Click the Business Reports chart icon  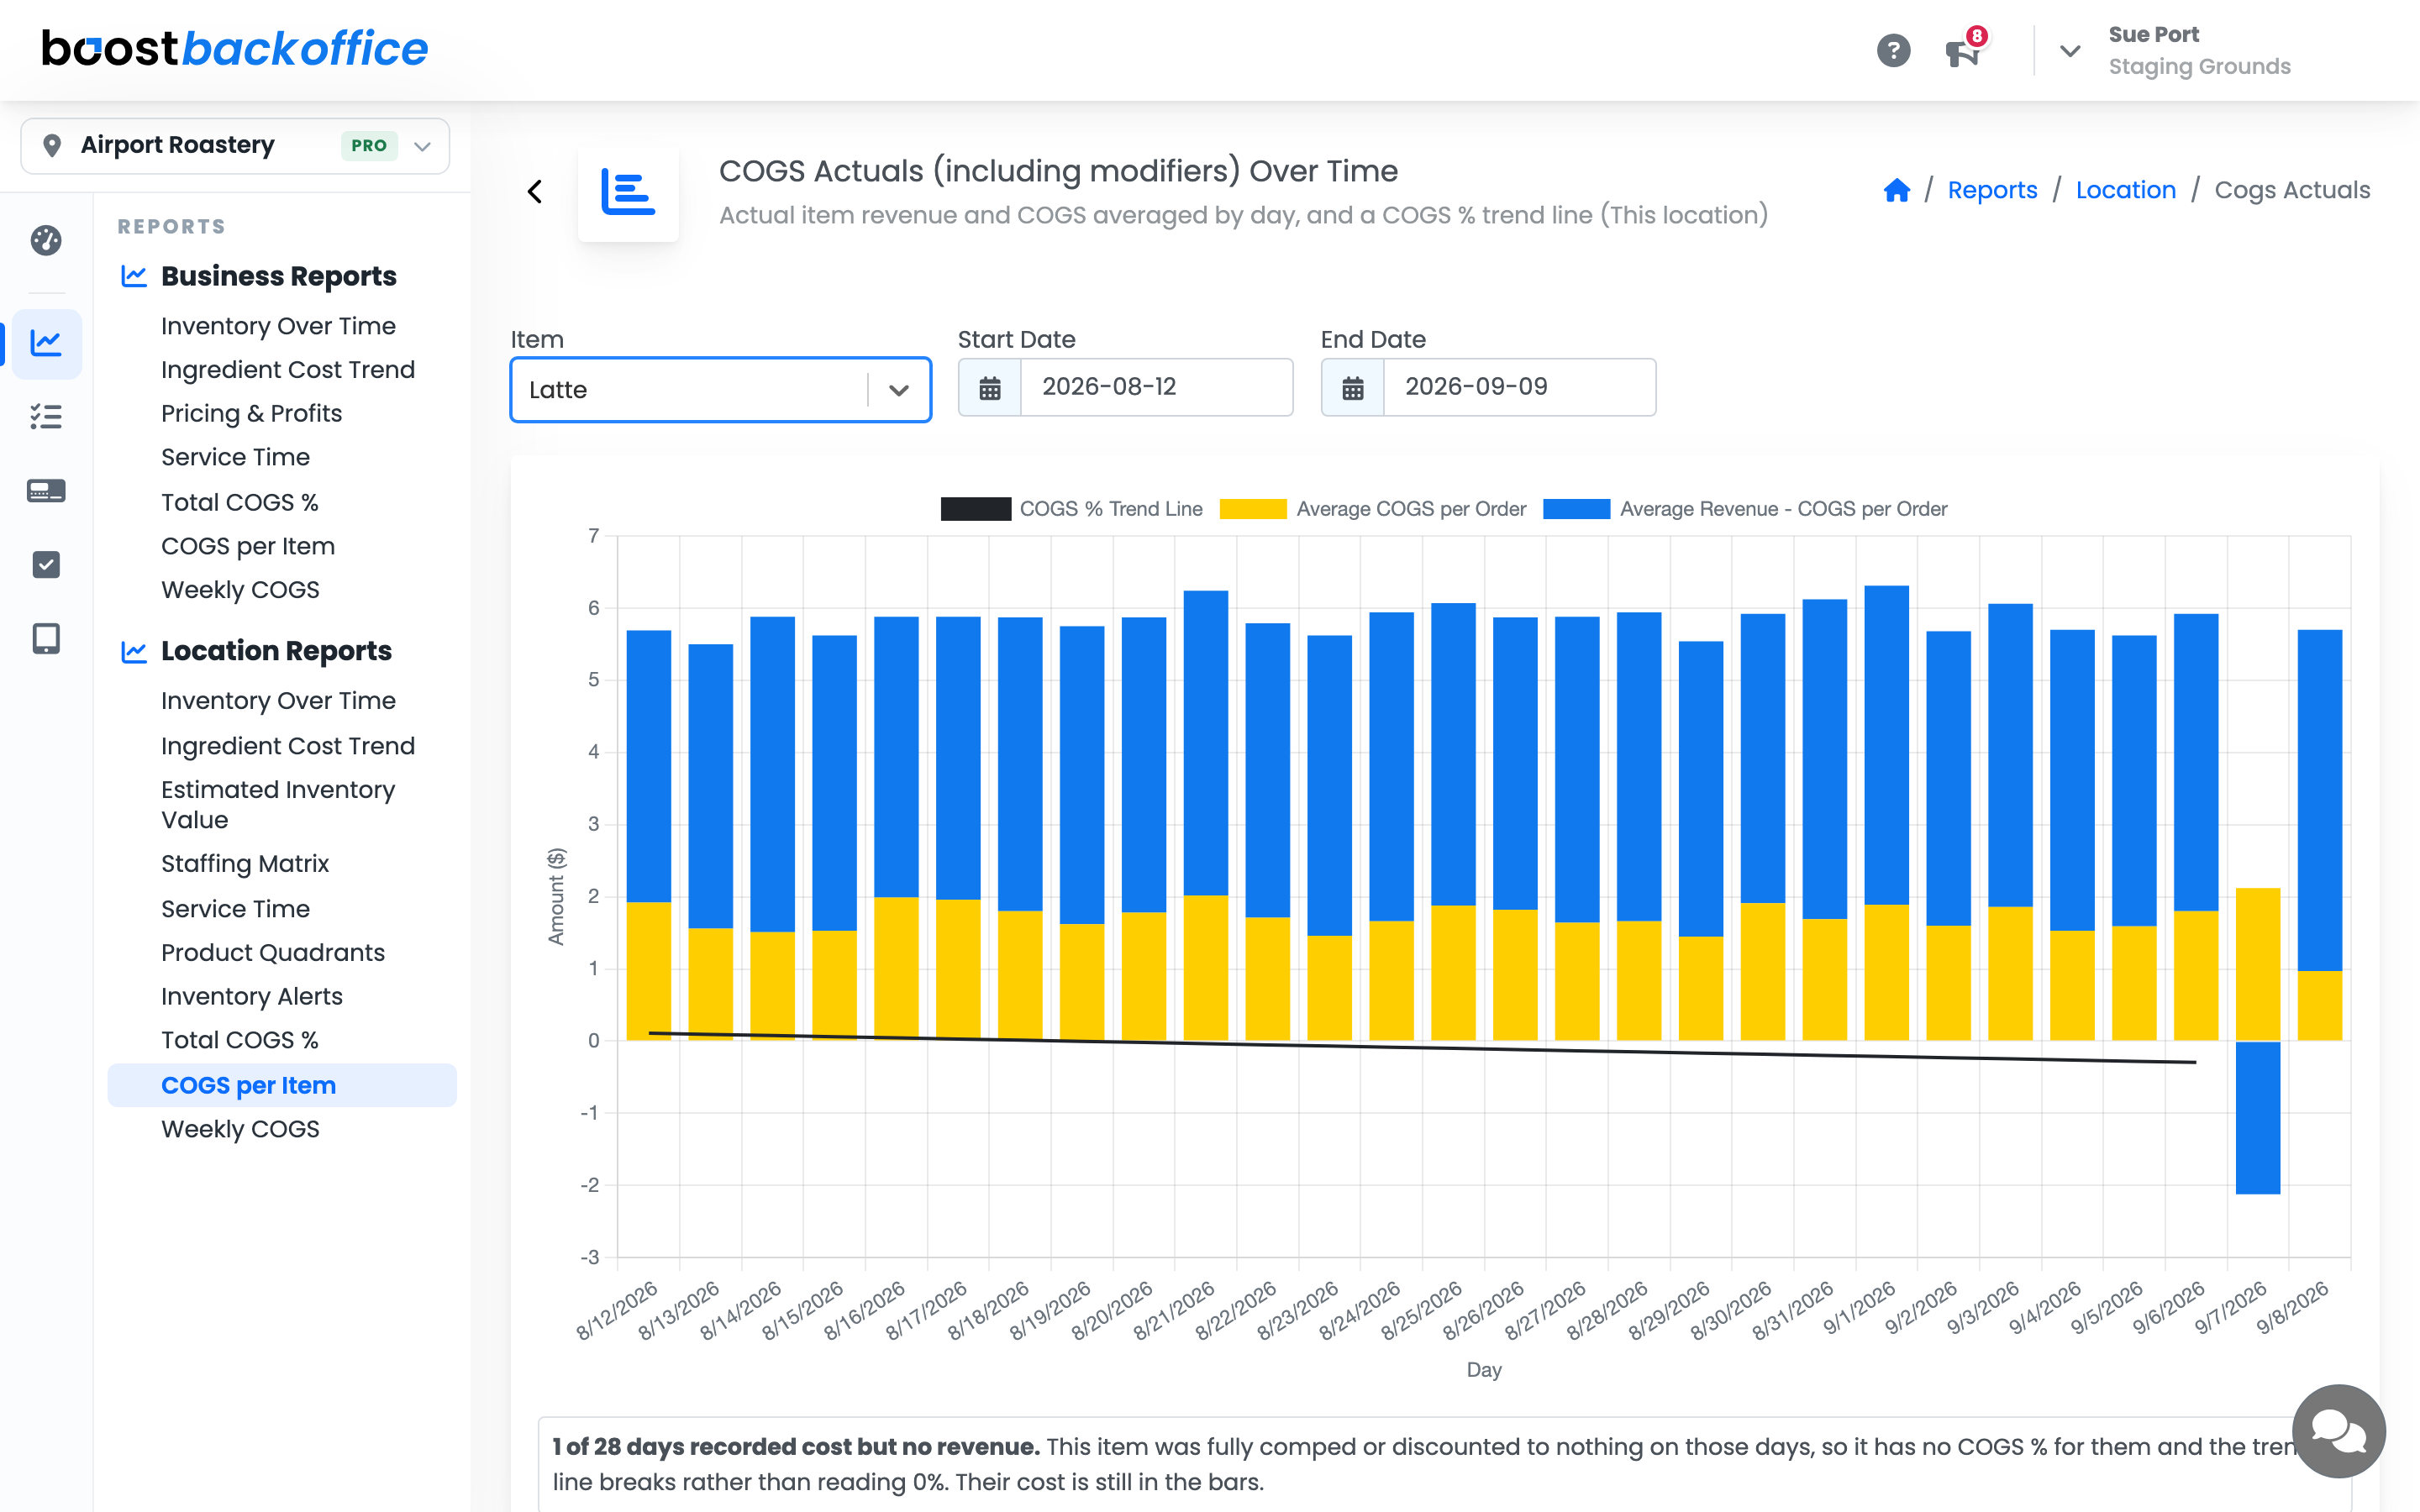[x=134, y=276]
